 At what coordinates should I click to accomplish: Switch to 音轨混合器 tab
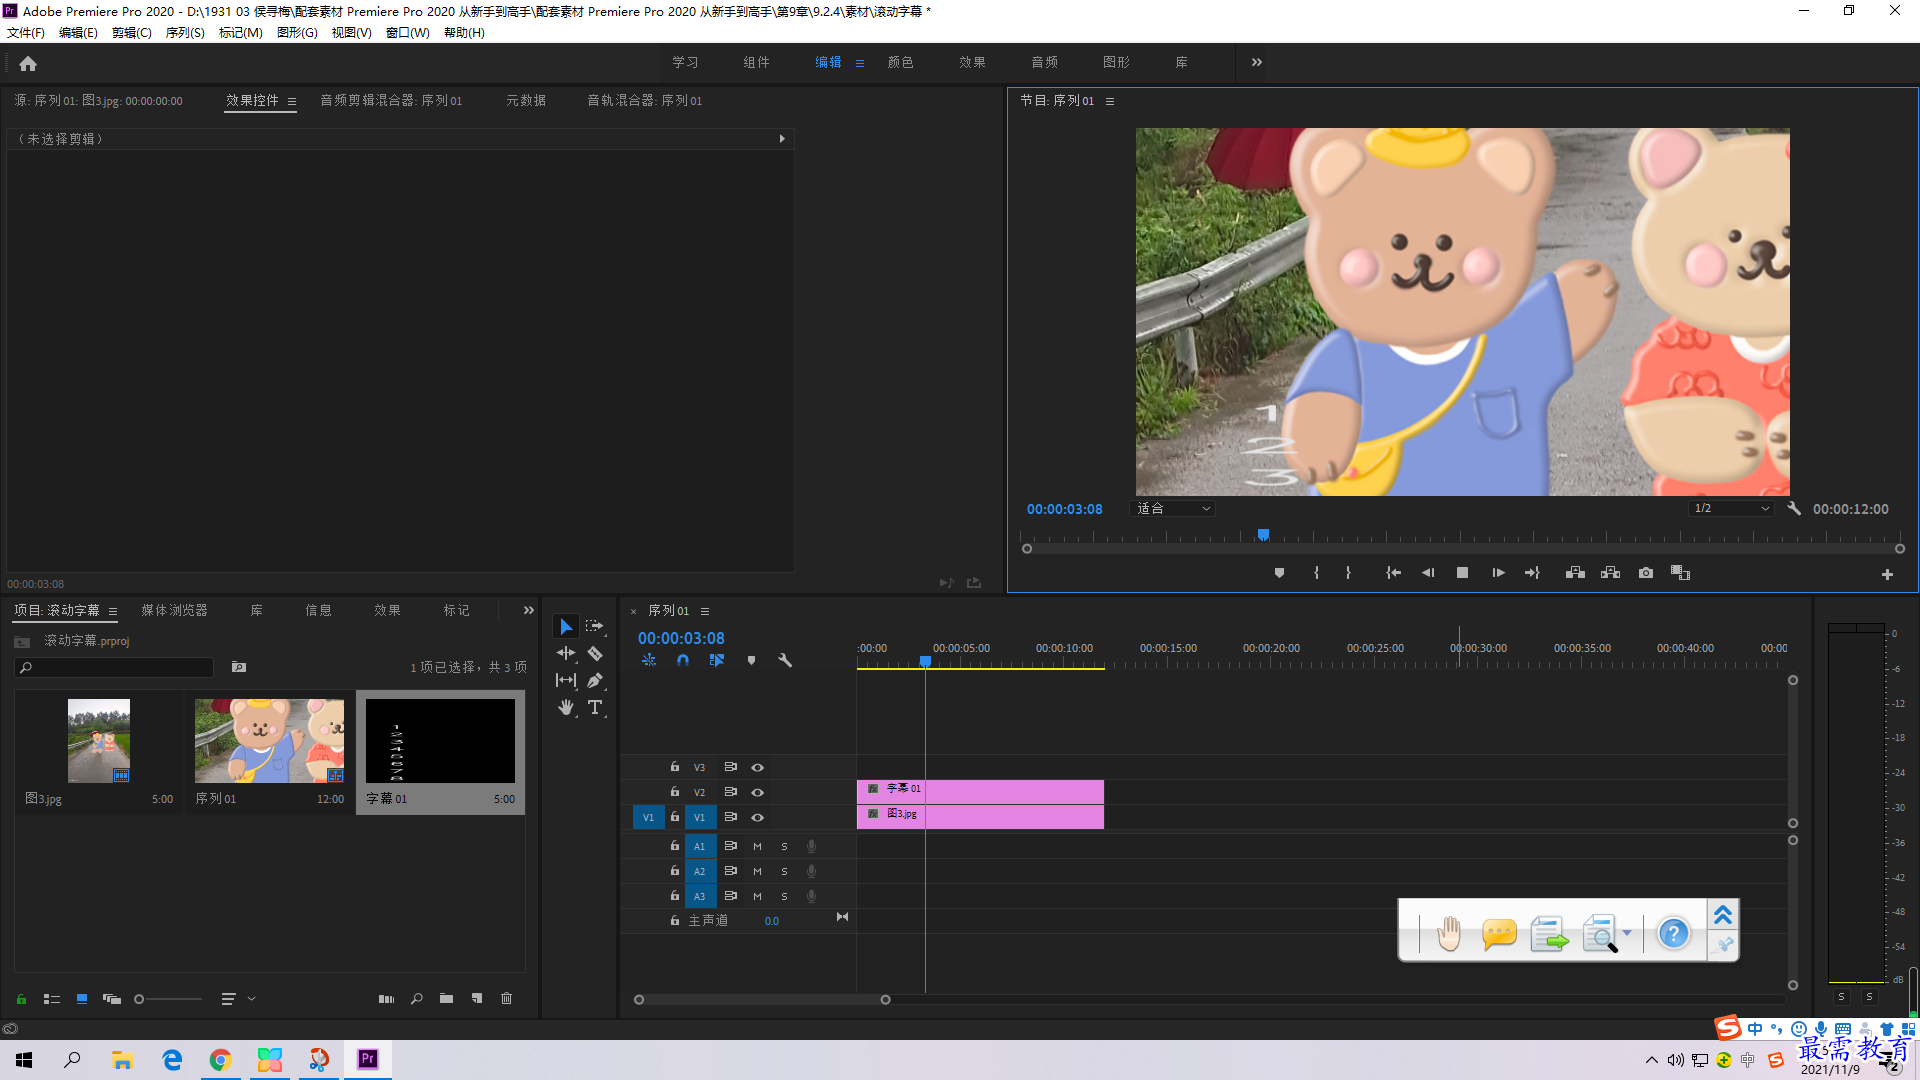(x=644, y=100)
